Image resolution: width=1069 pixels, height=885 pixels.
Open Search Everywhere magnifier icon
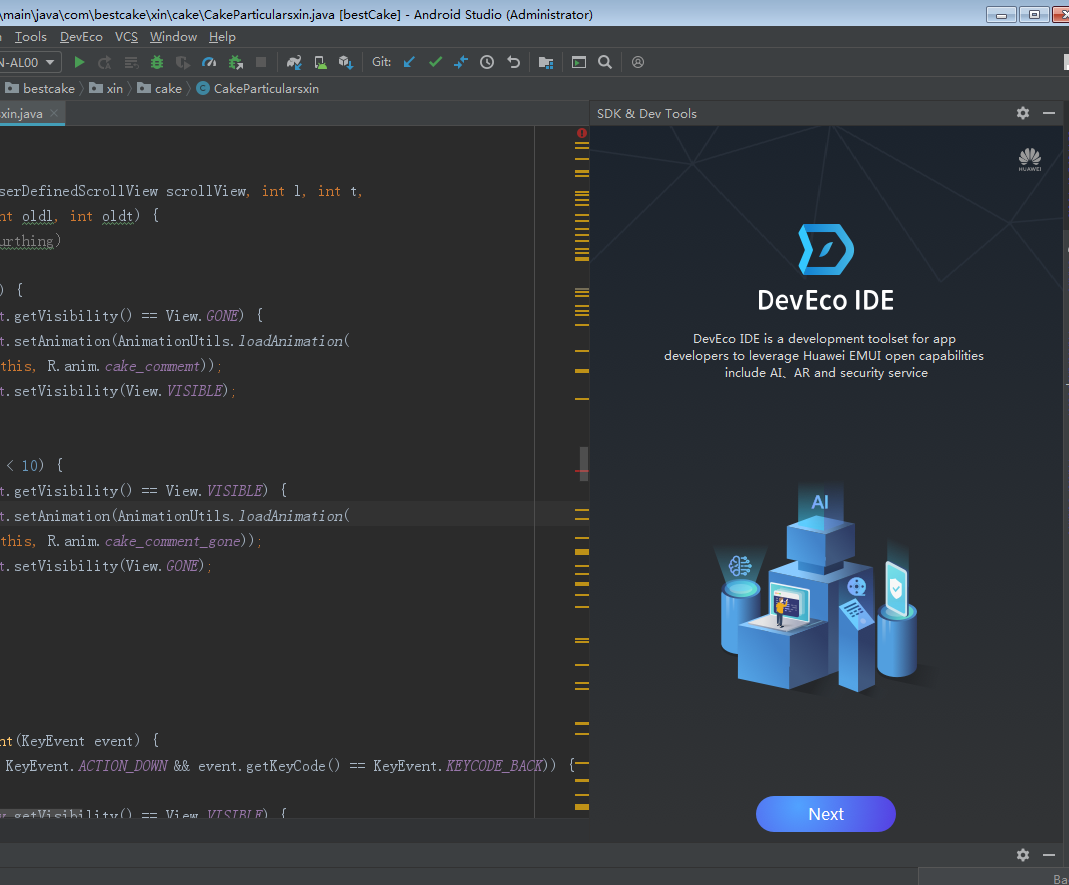[x=605, y=62]
